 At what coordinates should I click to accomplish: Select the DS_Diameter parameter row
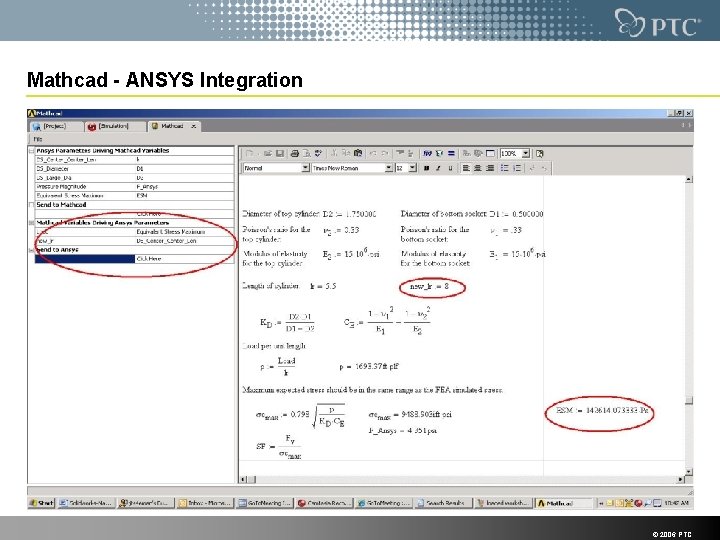tap(135, 169)
